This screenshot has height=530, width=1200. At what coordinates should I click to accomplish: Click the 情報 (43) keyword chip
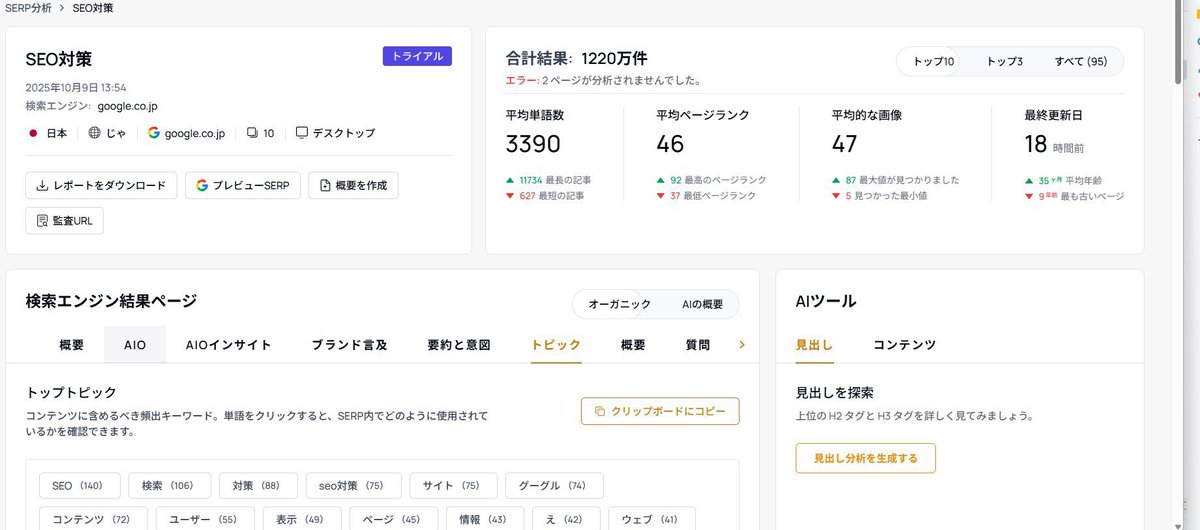483,519
